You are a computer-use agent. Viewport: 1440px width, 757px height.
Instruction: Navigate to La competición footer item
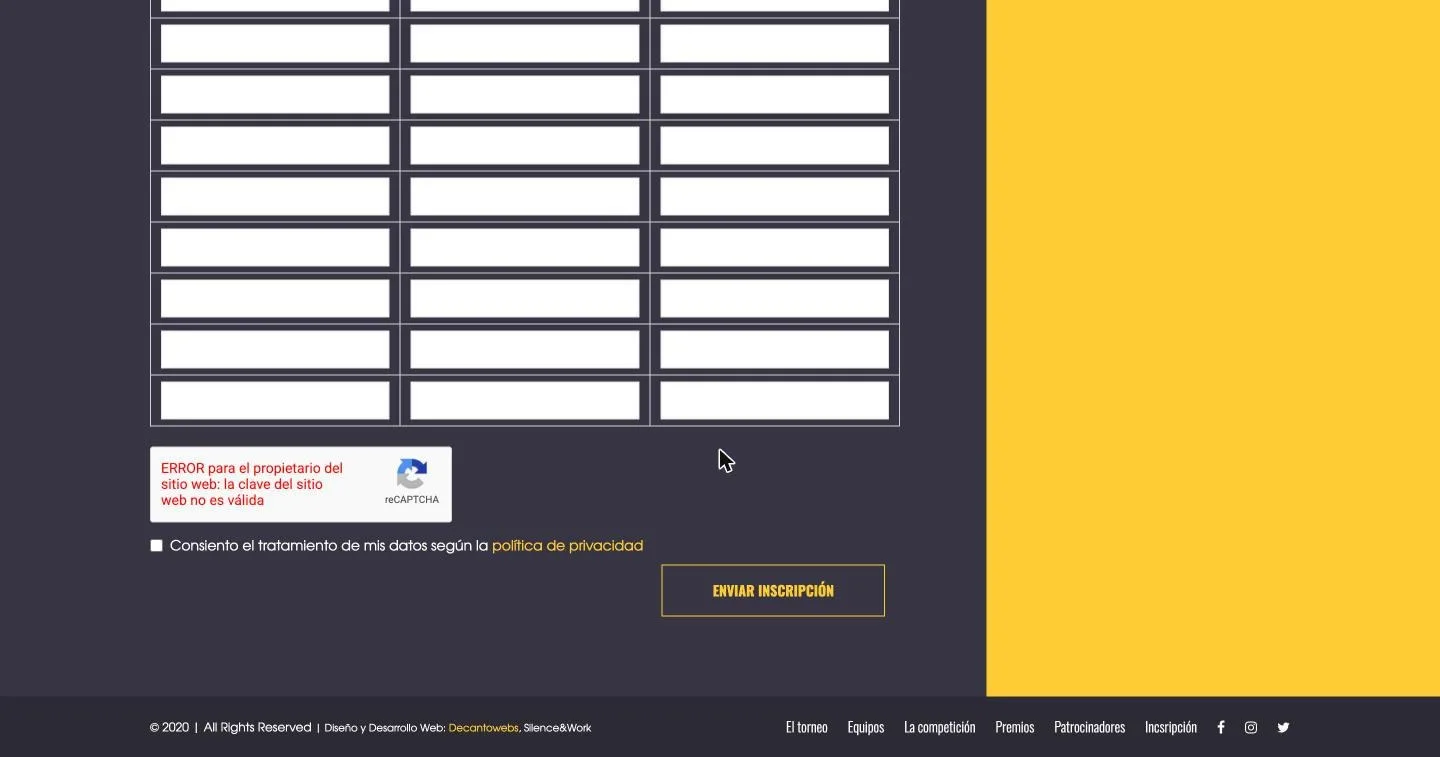[x=940, y=728]
